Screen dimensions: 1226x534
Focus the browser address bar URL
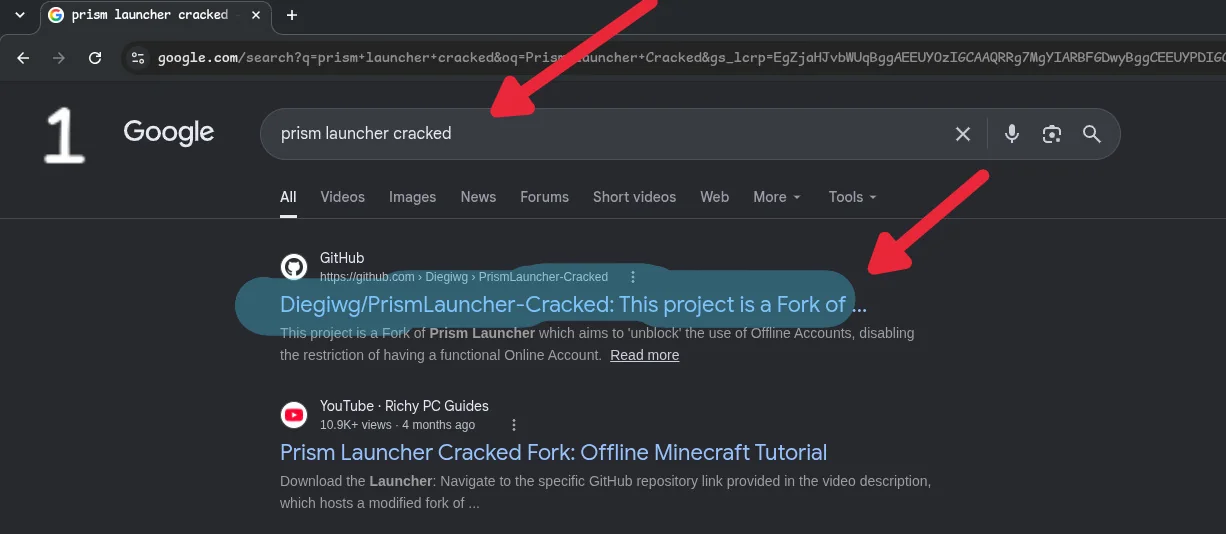[x=690, y=57]
